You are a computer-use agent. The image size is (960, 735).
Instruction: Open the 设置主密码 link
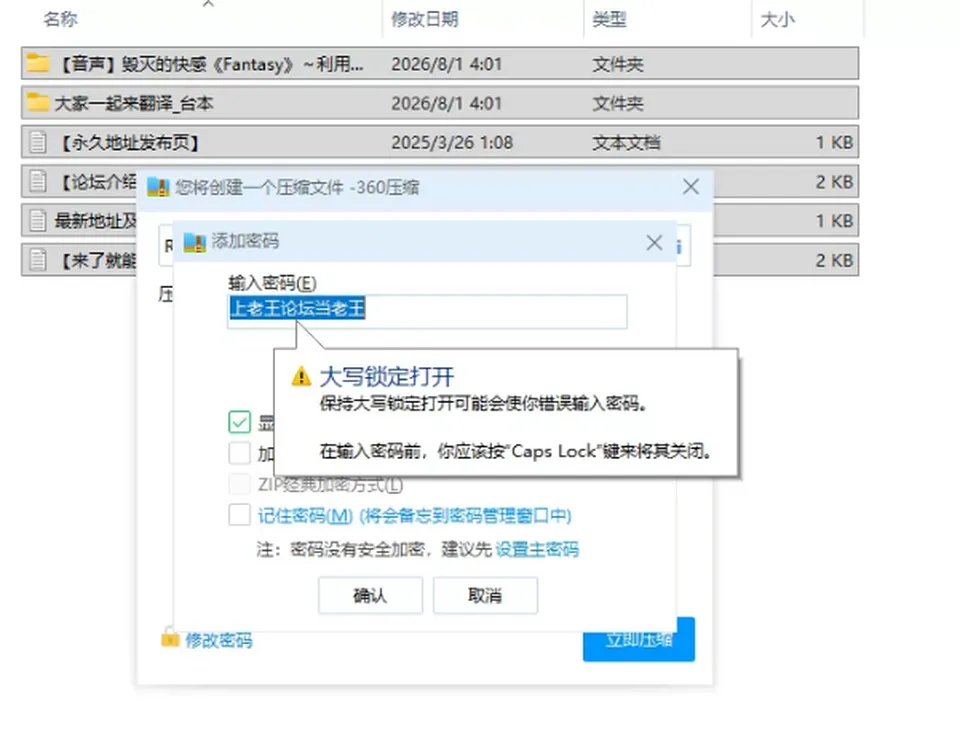537,549
